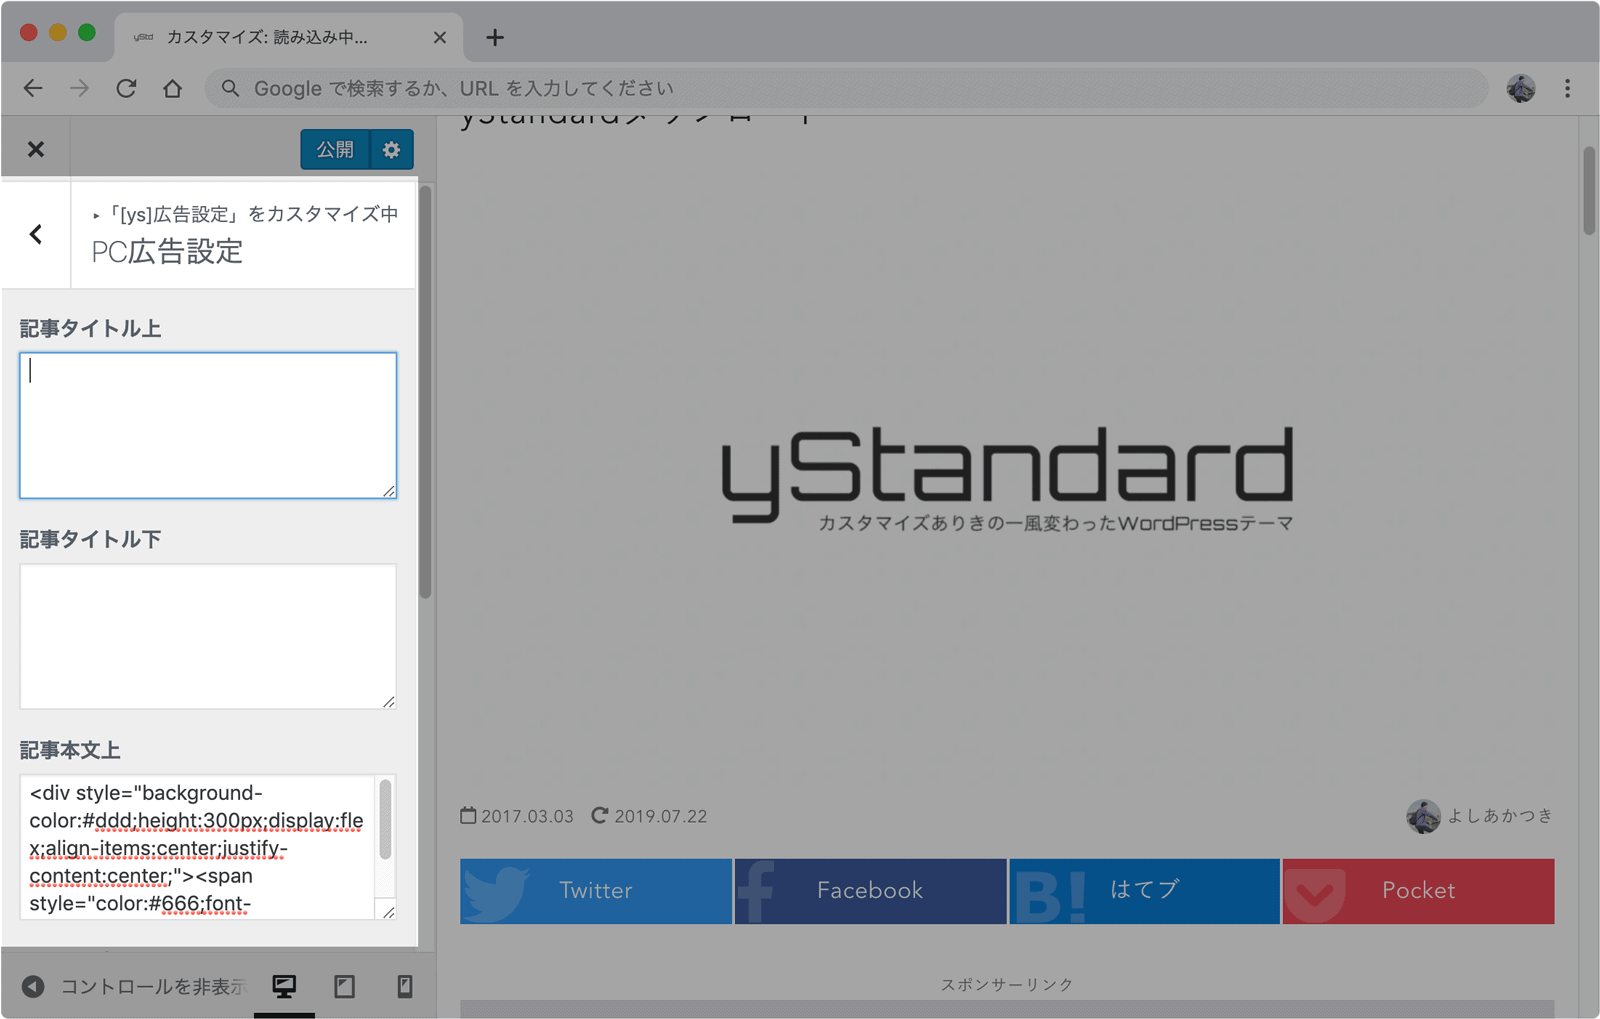This screenshot has width=1600, height=1019.
Task: Reload the page with refresh icon
Action: [126, 88]
